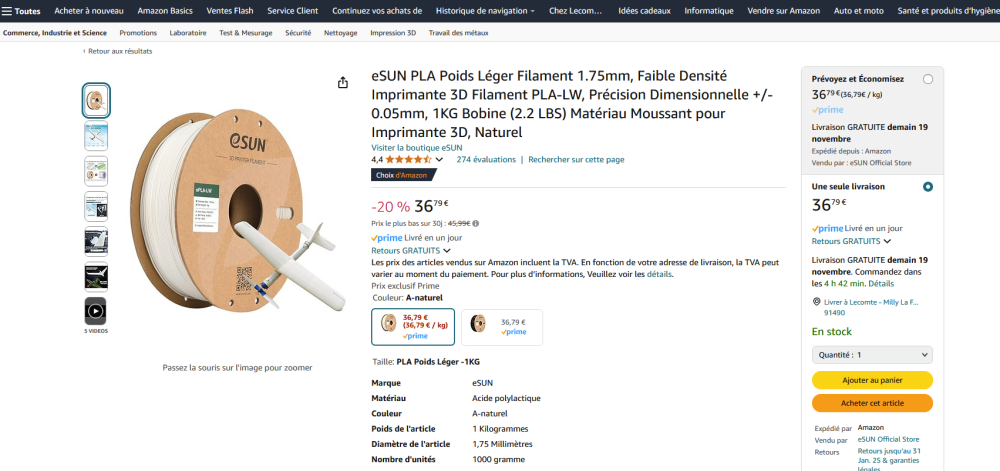Click the back arrow to Retour aux résultats
Screen dimensions: 1000x471
pos(84,51)
